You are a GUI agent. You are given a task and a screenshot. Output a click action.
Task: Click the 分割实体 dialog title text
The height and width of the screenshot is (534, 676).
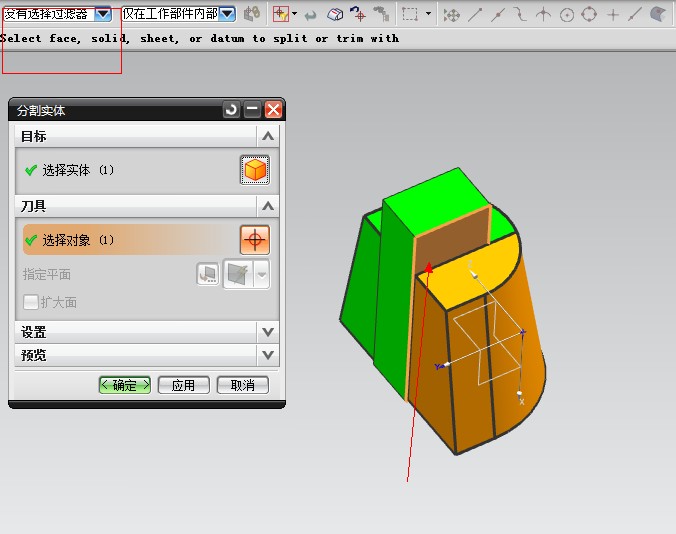click(x=41, y=111)
